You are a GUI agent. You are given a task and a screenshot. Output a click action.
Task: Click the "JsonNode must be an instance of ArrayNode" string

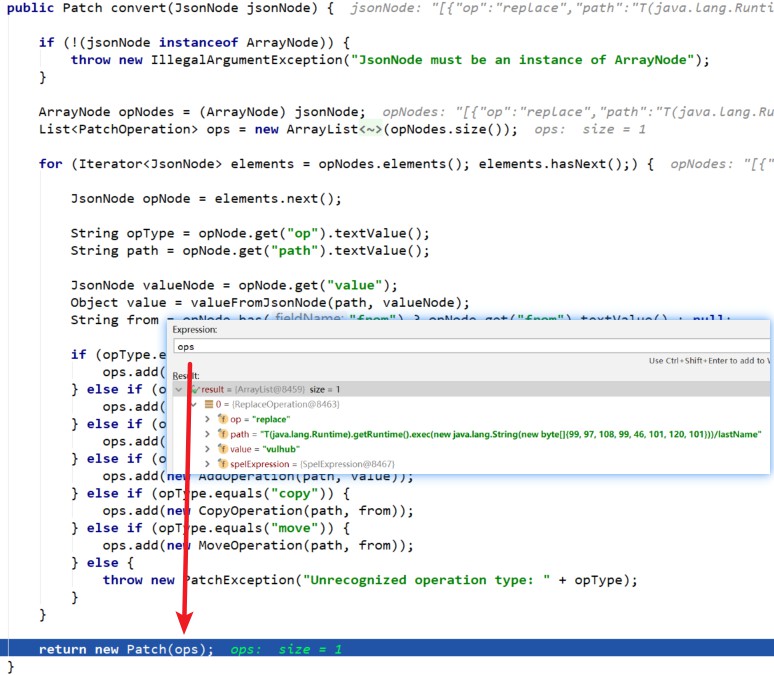tap(523, 60)
